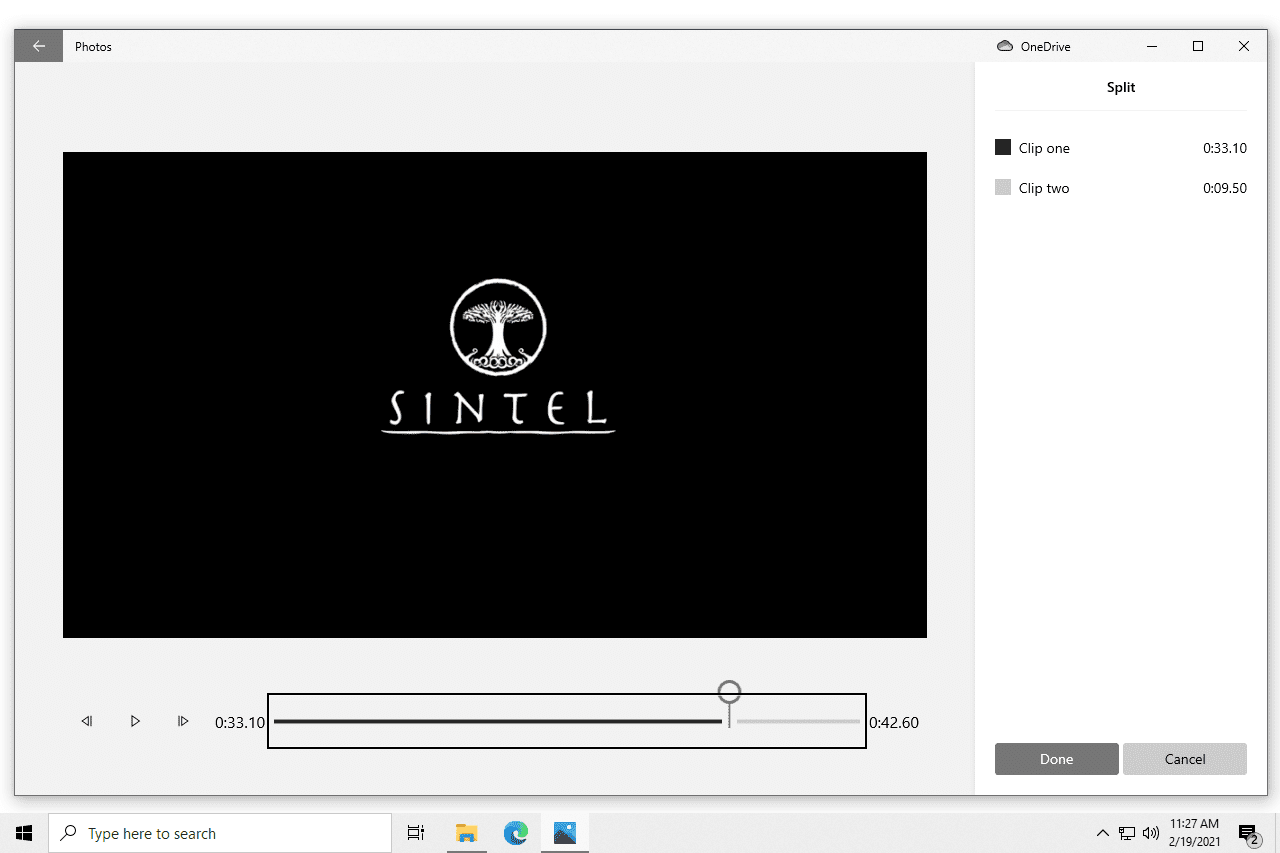The width and height of the screenshot is (1280, 853).
Task: Click Clip two duration 0:09.50
Action: 1225,188
